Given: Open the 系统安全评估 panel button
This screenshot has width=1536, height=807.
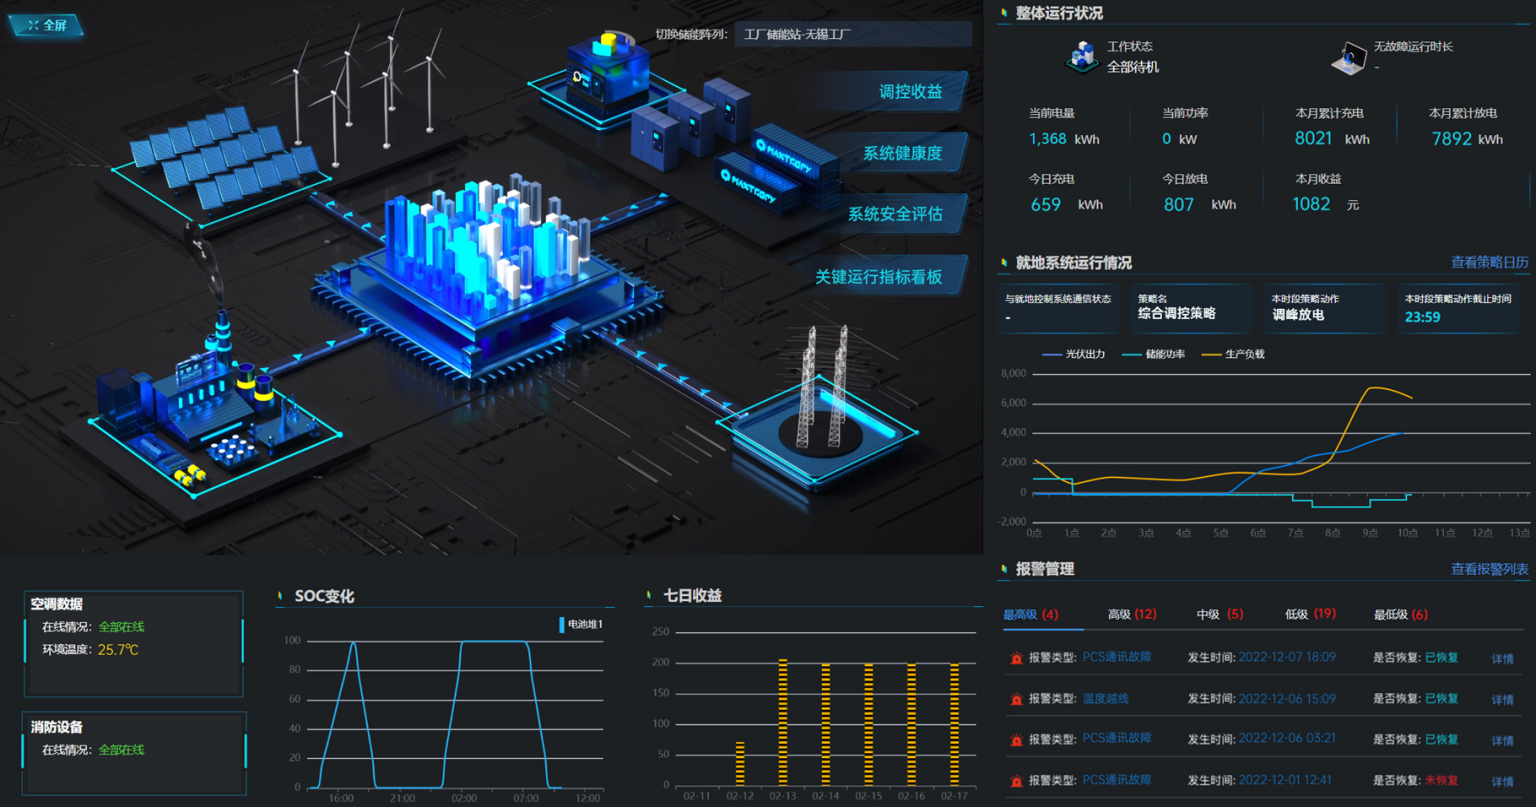Looking at the screenshot, I should click(894, 214).
